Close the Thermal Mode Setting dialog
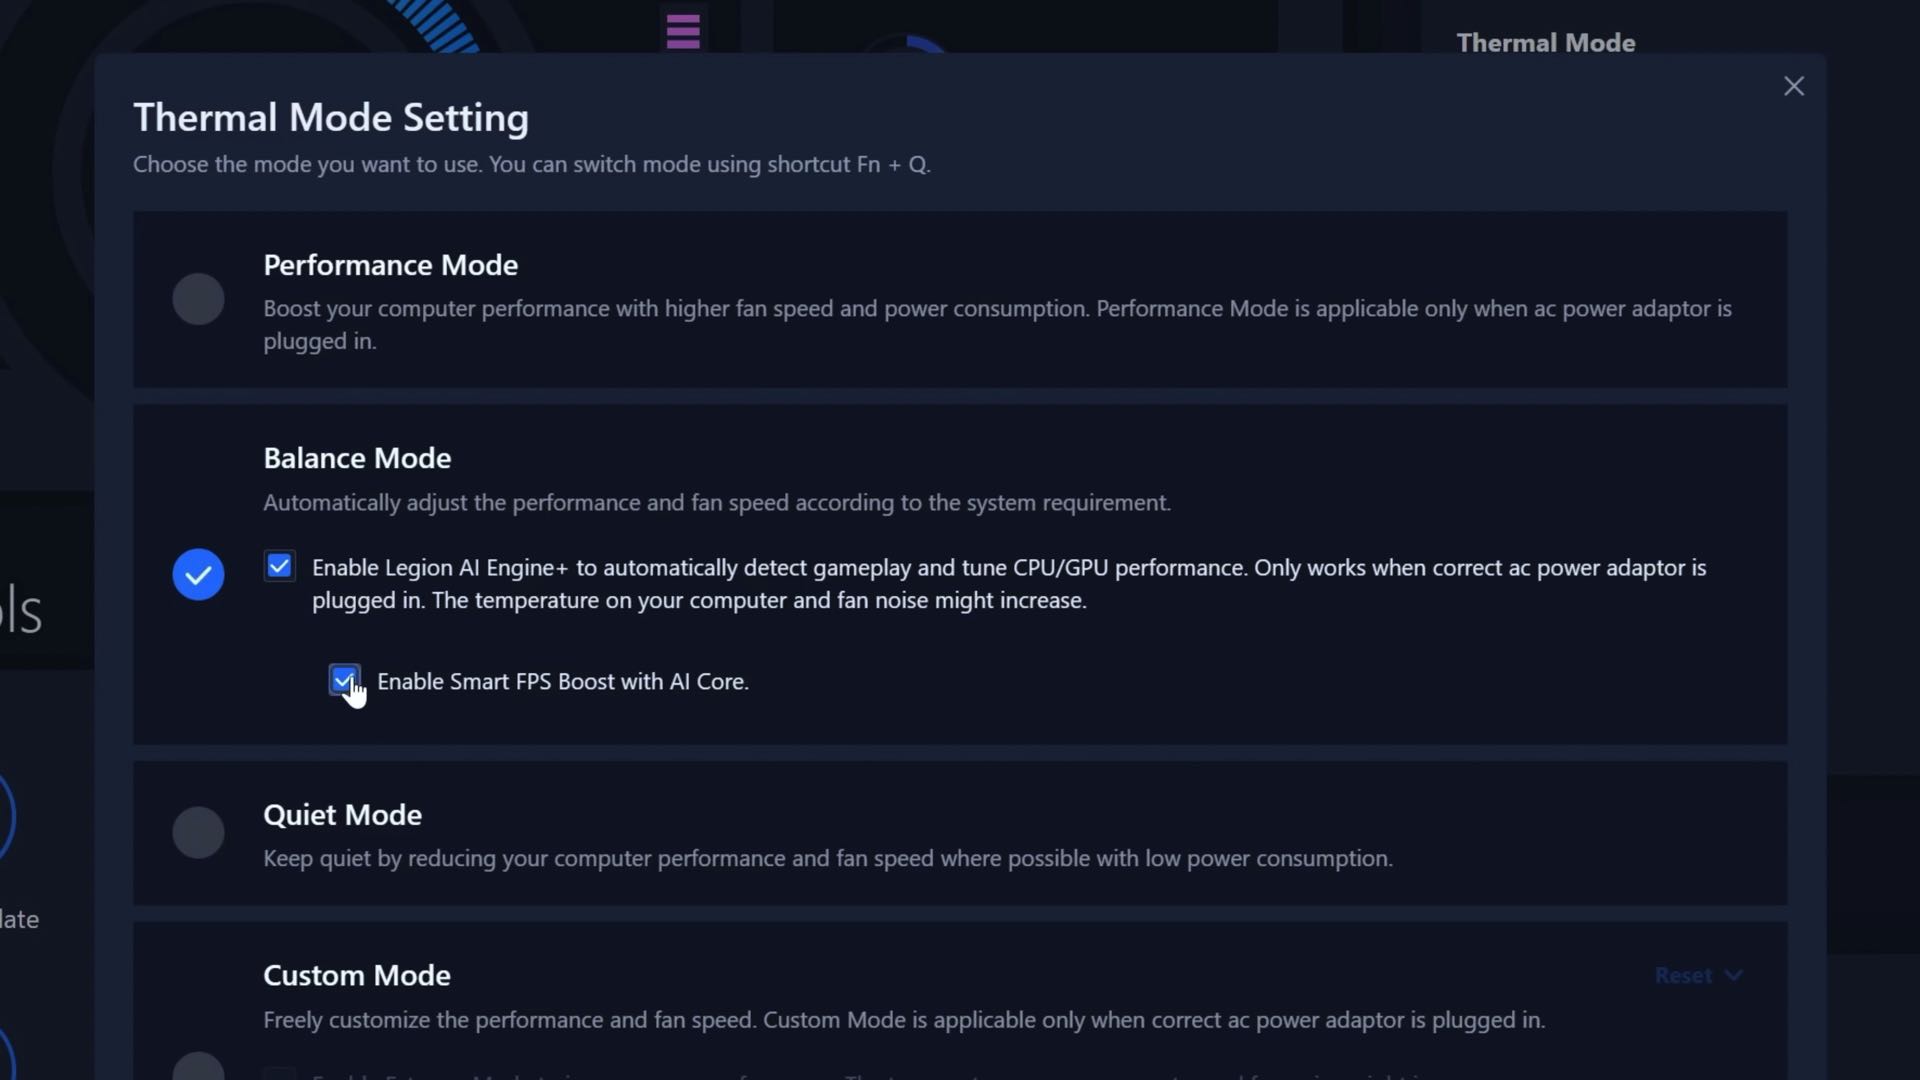 click(1794, 86)
